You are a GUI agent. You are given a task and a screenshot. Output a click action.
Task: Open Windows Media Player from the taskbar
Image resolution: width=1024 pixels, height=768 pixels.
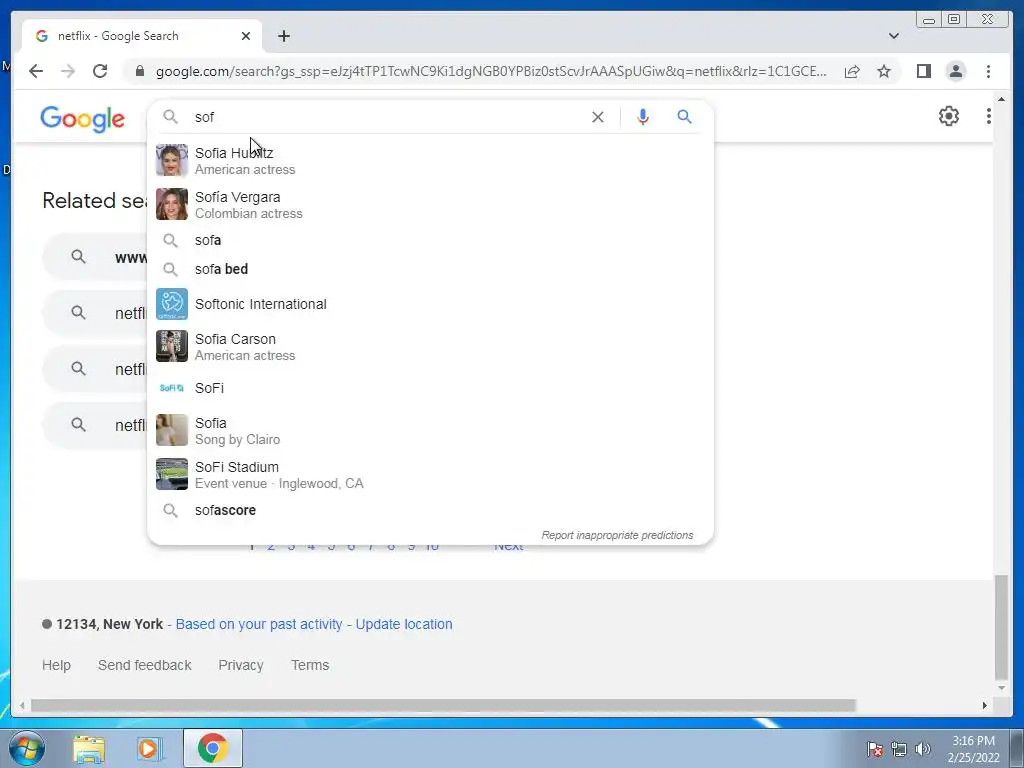coord(150,748)
